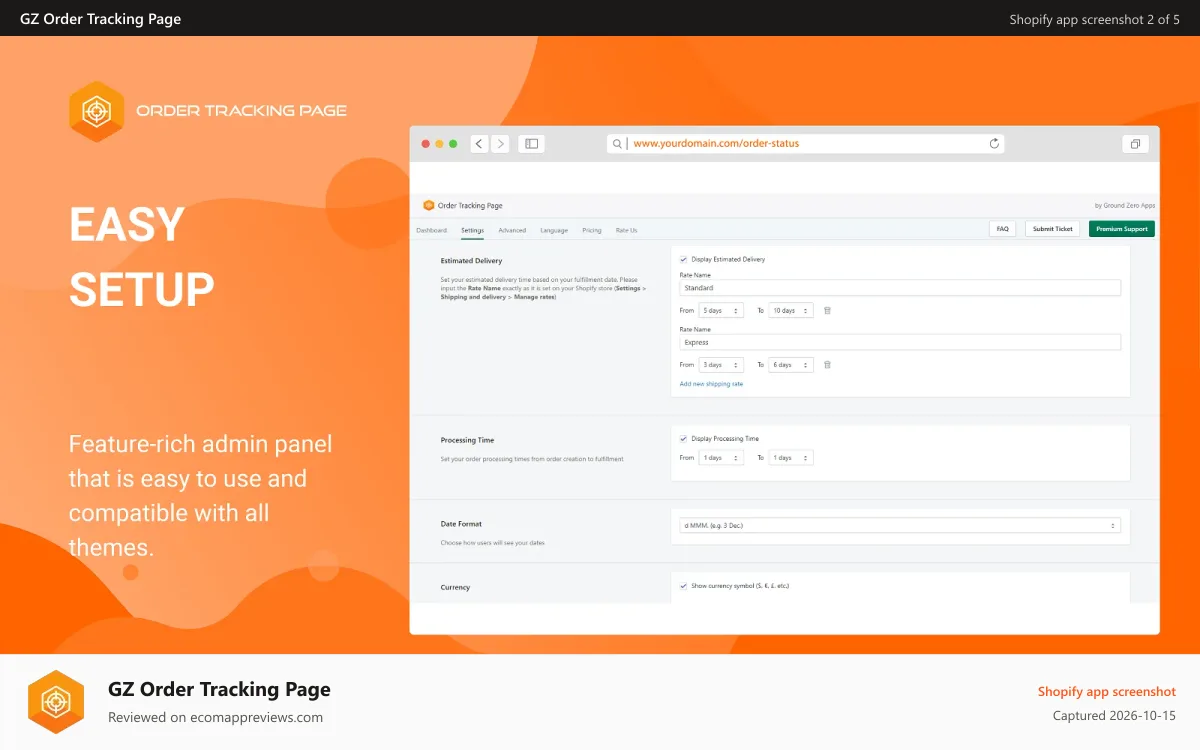Image resolution: width=1200 pixels, height=750 pixels.
Task: Go back with the browser back arrow
Action: point(479,144)
